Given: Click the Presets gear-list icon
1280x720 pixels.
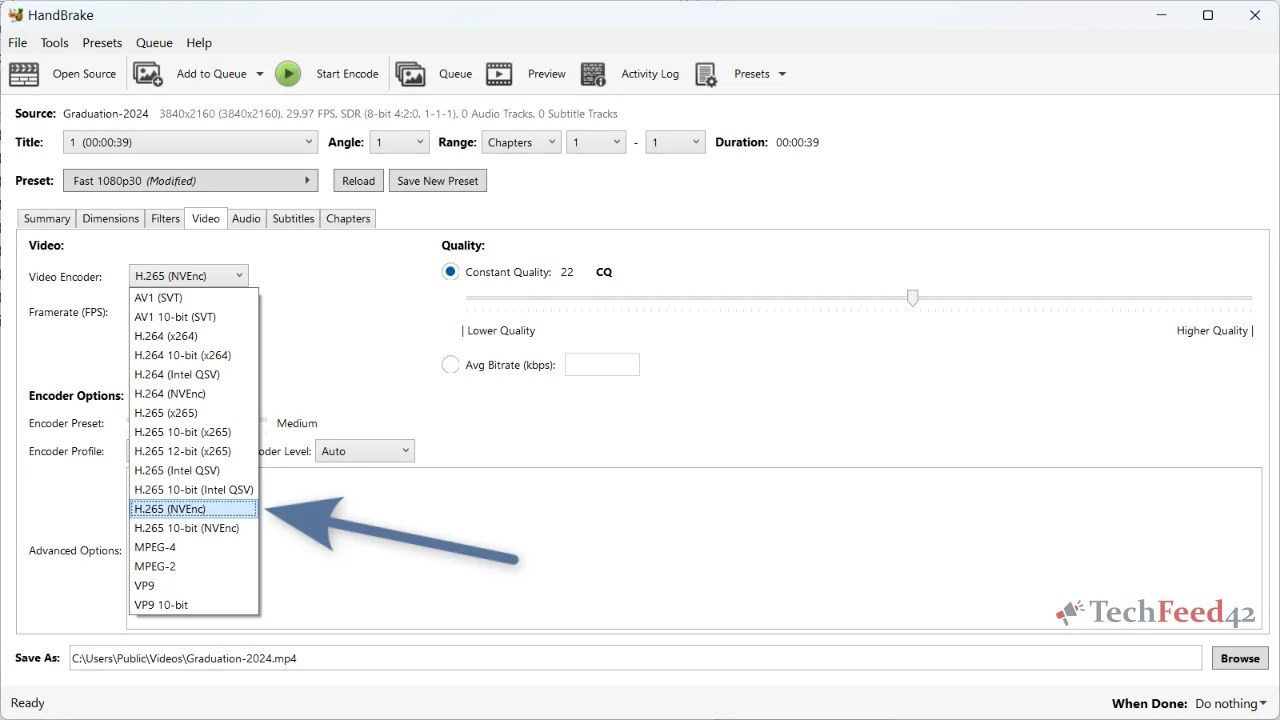Looking at the screenshot, I should click(x=706, y=74).
